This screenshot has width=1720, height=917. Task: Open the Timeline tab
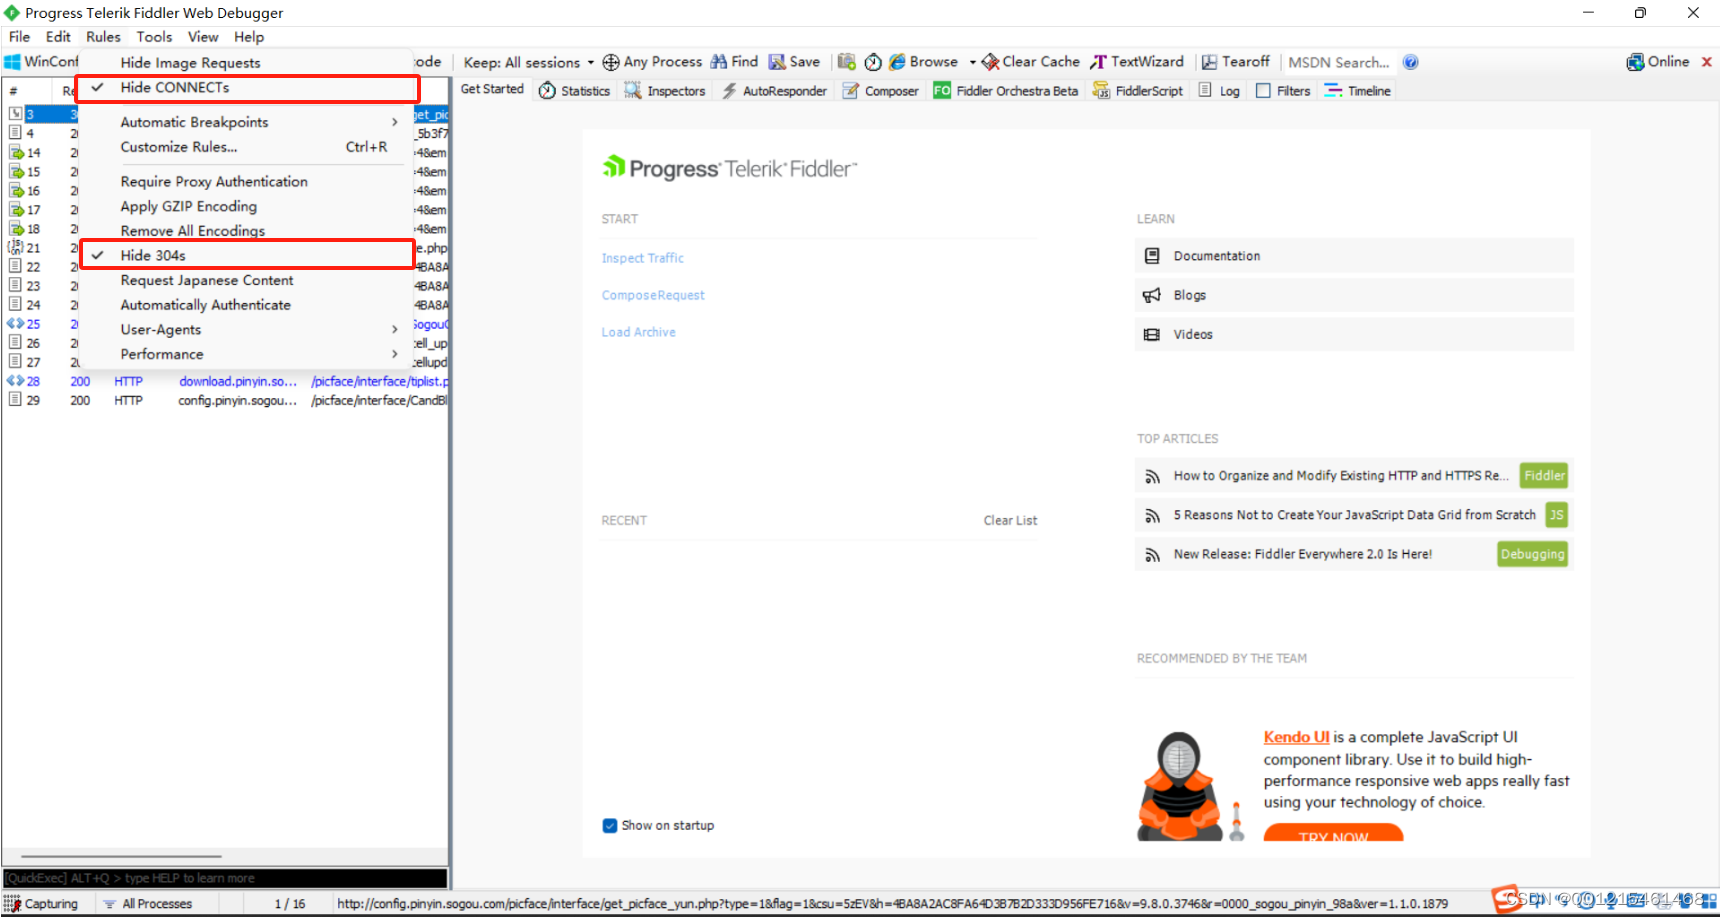point(1358,91)
